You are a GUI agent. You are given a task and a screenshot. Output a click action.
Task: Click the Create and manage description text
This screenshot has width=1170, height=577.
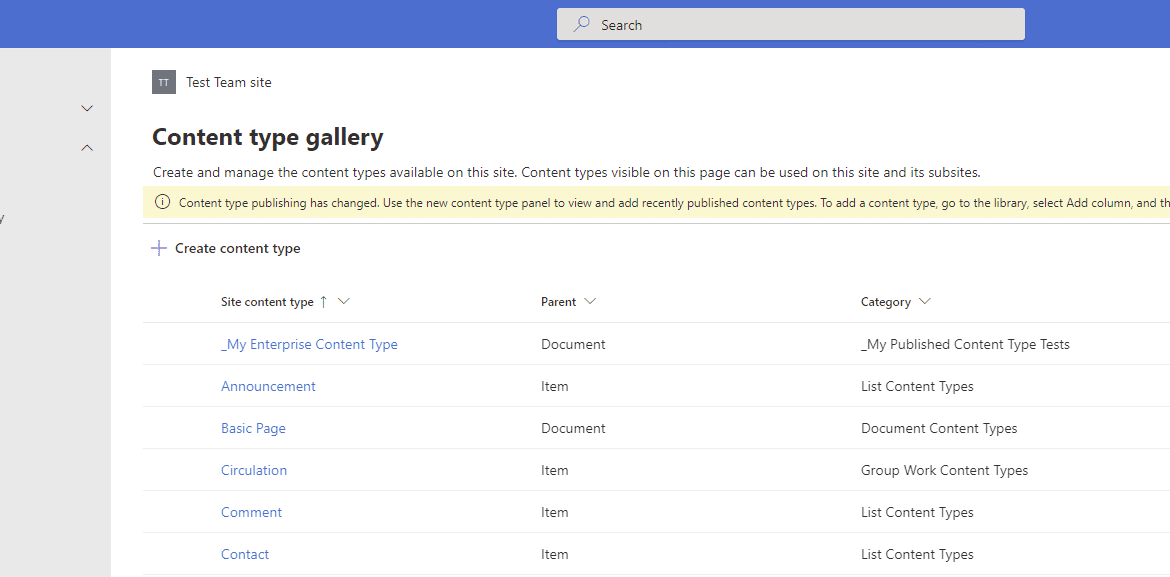566,172
